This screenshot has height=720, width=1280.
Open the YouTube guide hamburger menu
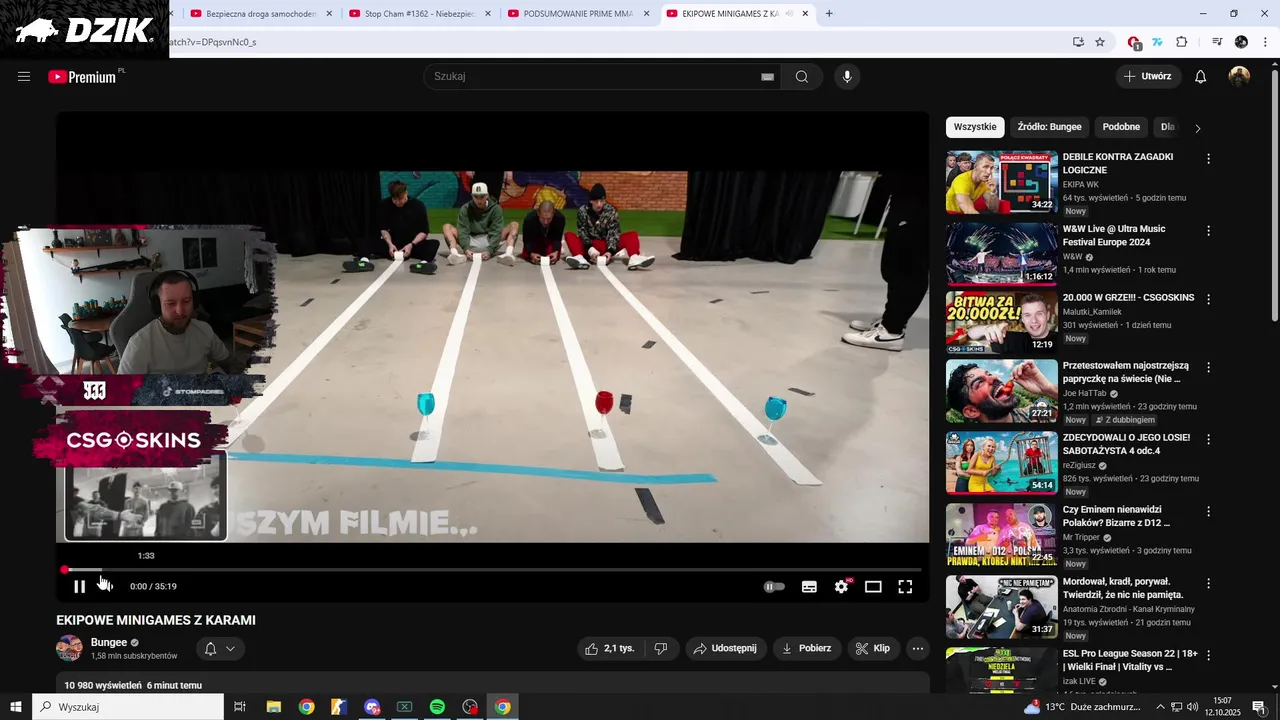click(24, 76)
